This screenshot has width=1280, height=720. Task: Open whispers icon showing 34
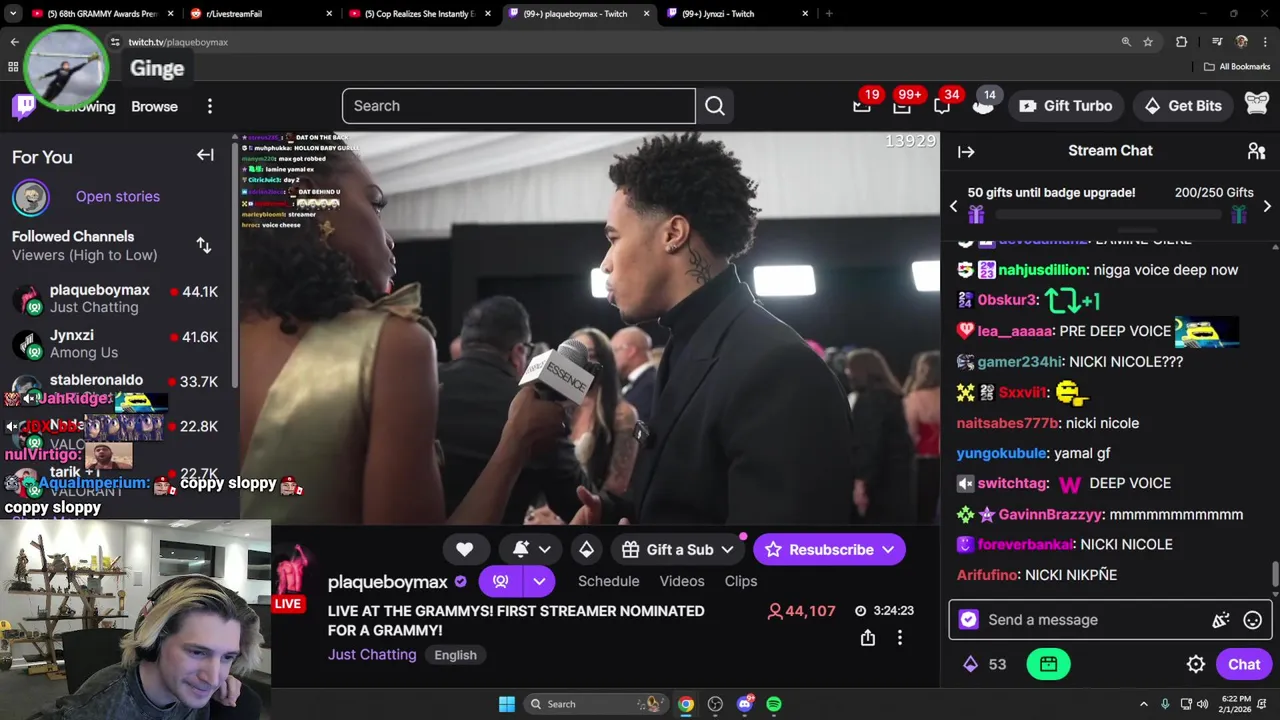pos(942,106)
